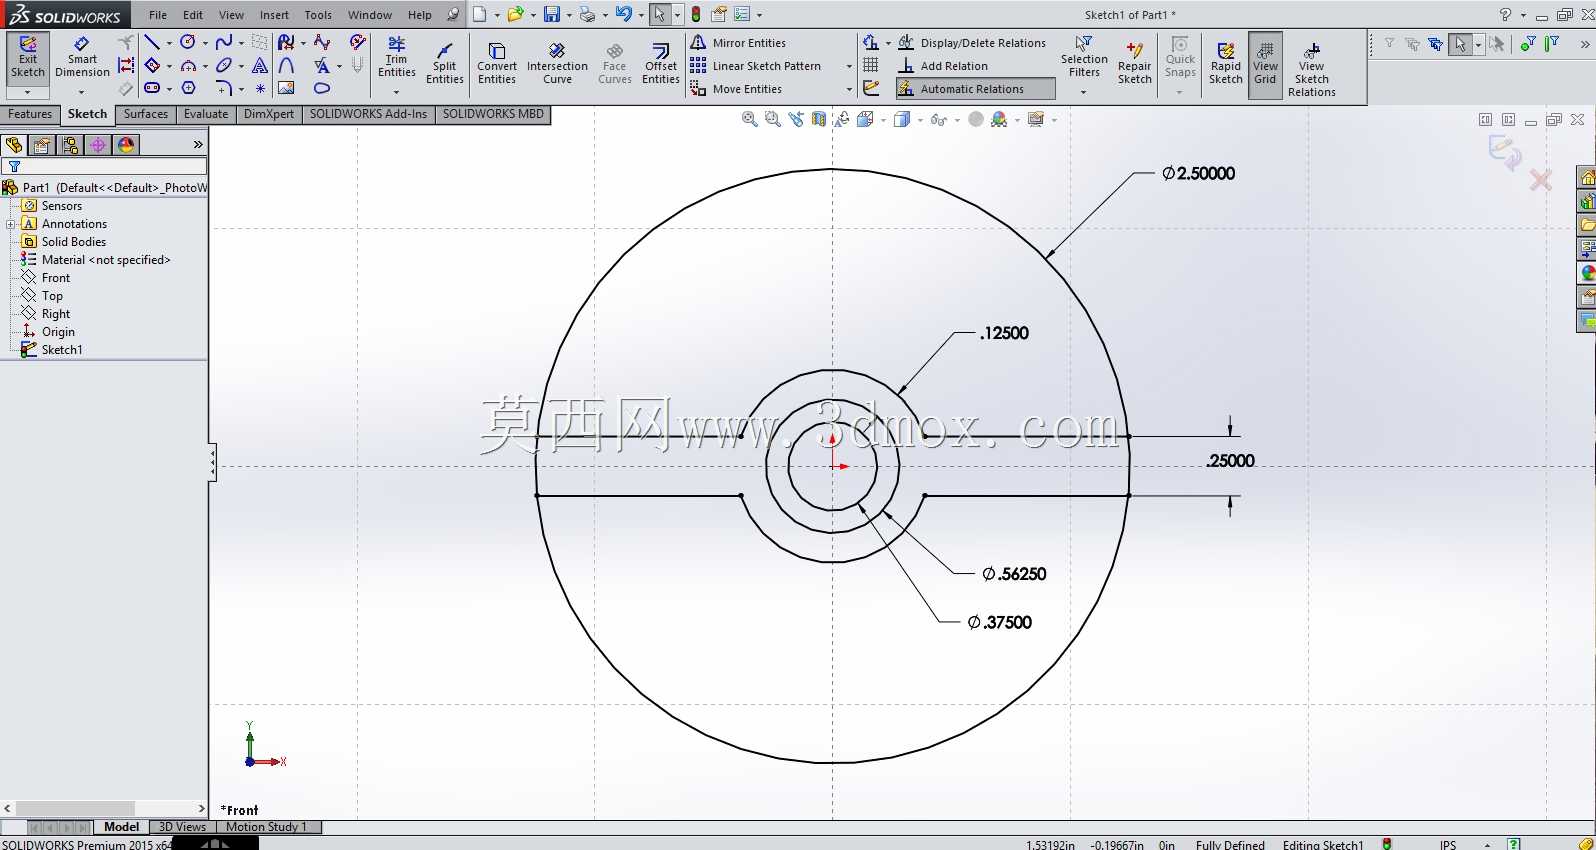Toggle the View Grid button

tap(1265, 65)
